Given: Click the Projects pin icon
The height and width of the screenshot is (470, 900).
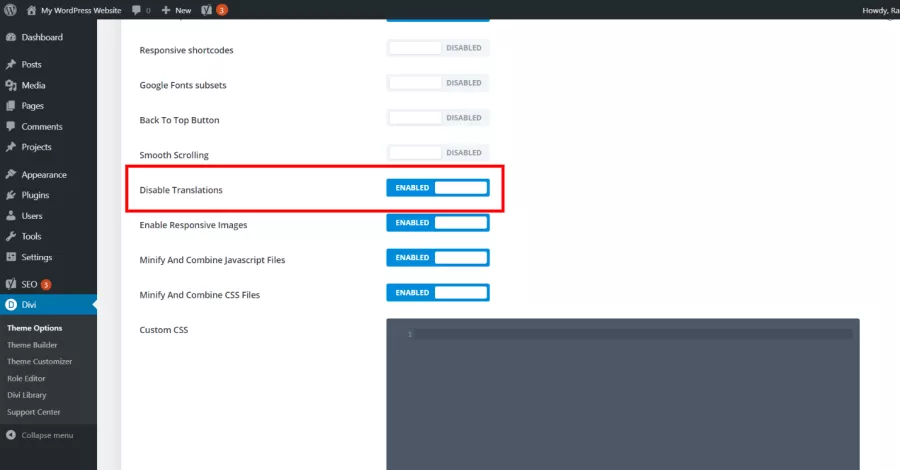Looking at the screenshot, I should pos(11,147).
